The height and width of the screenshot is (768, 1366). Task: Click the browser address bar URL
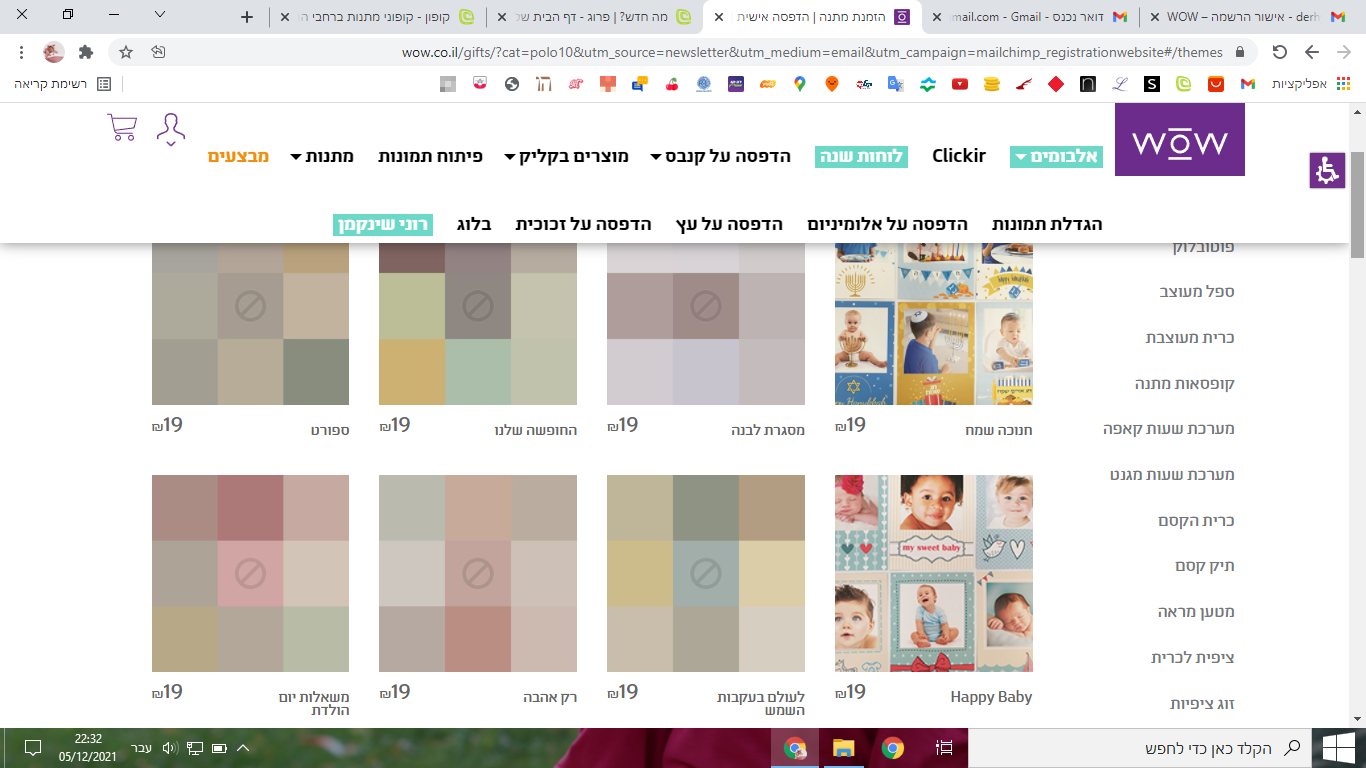812,52
